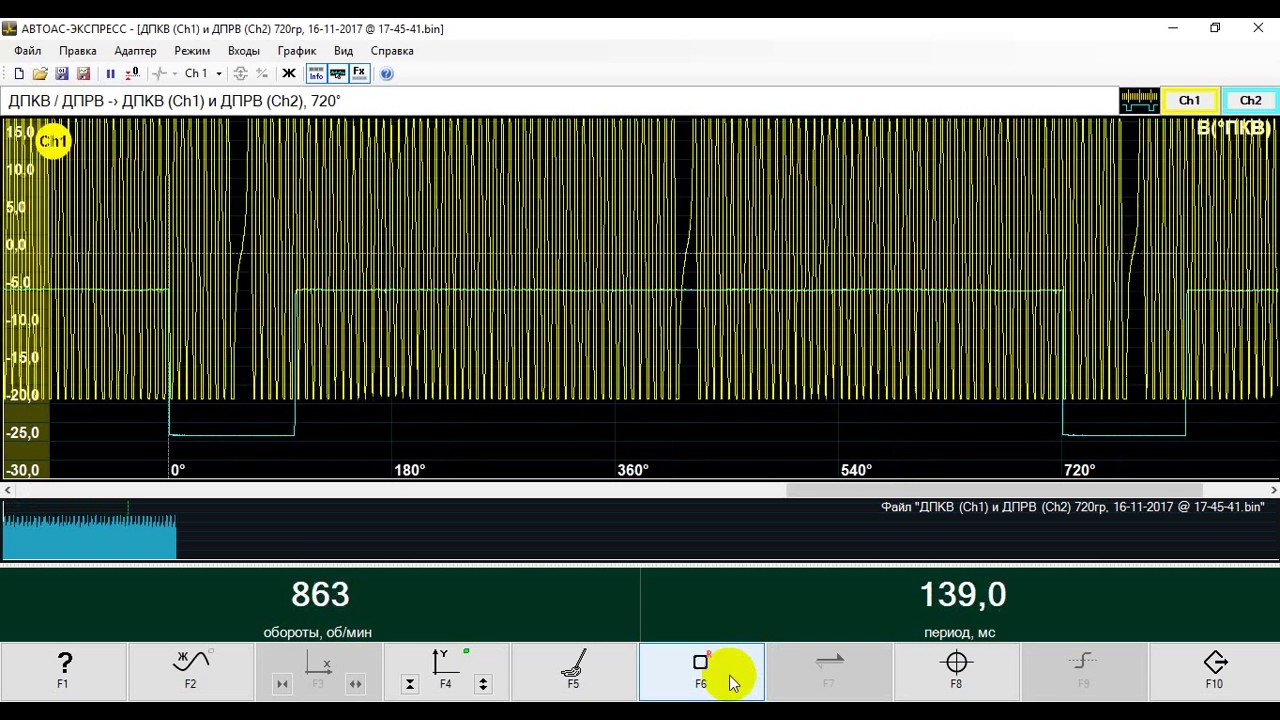Click the 139,0 period value
Image resolution: width=1280 pixels, height=720 pixels.
pos(962,595)
